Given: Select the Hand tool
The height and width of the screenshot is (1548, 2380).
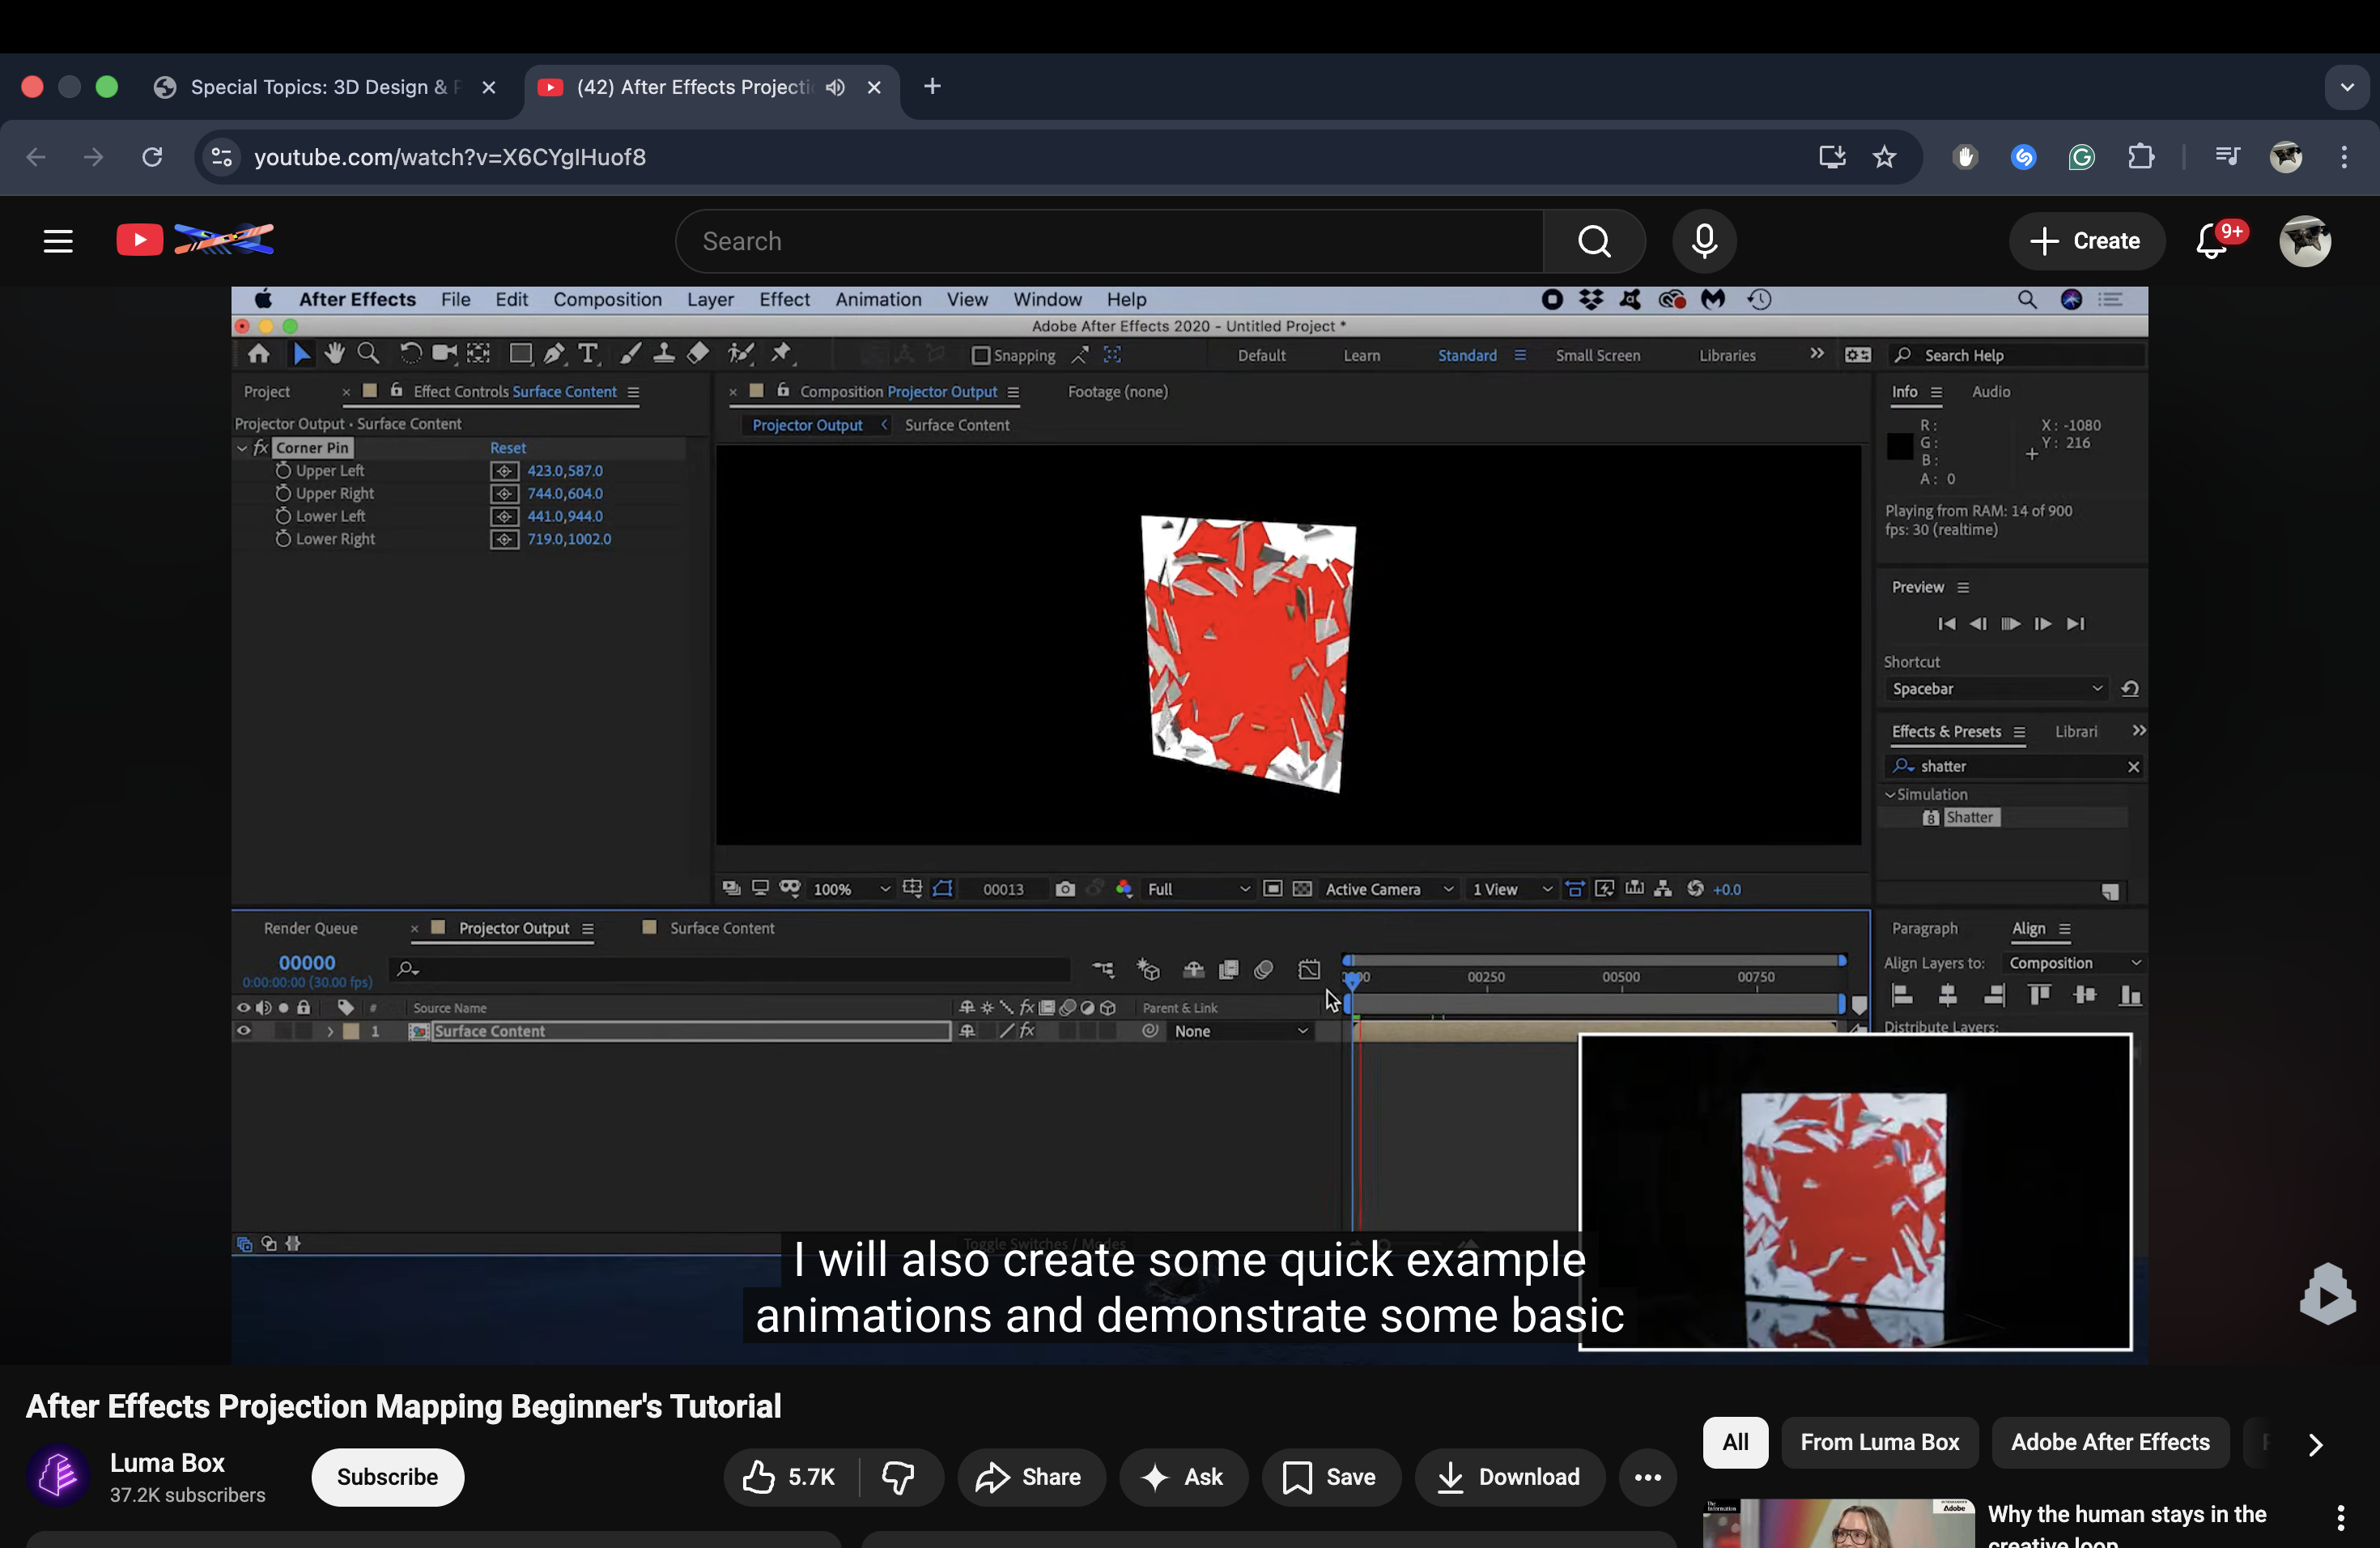Looking at the screenshot, I should click(334, 353).
